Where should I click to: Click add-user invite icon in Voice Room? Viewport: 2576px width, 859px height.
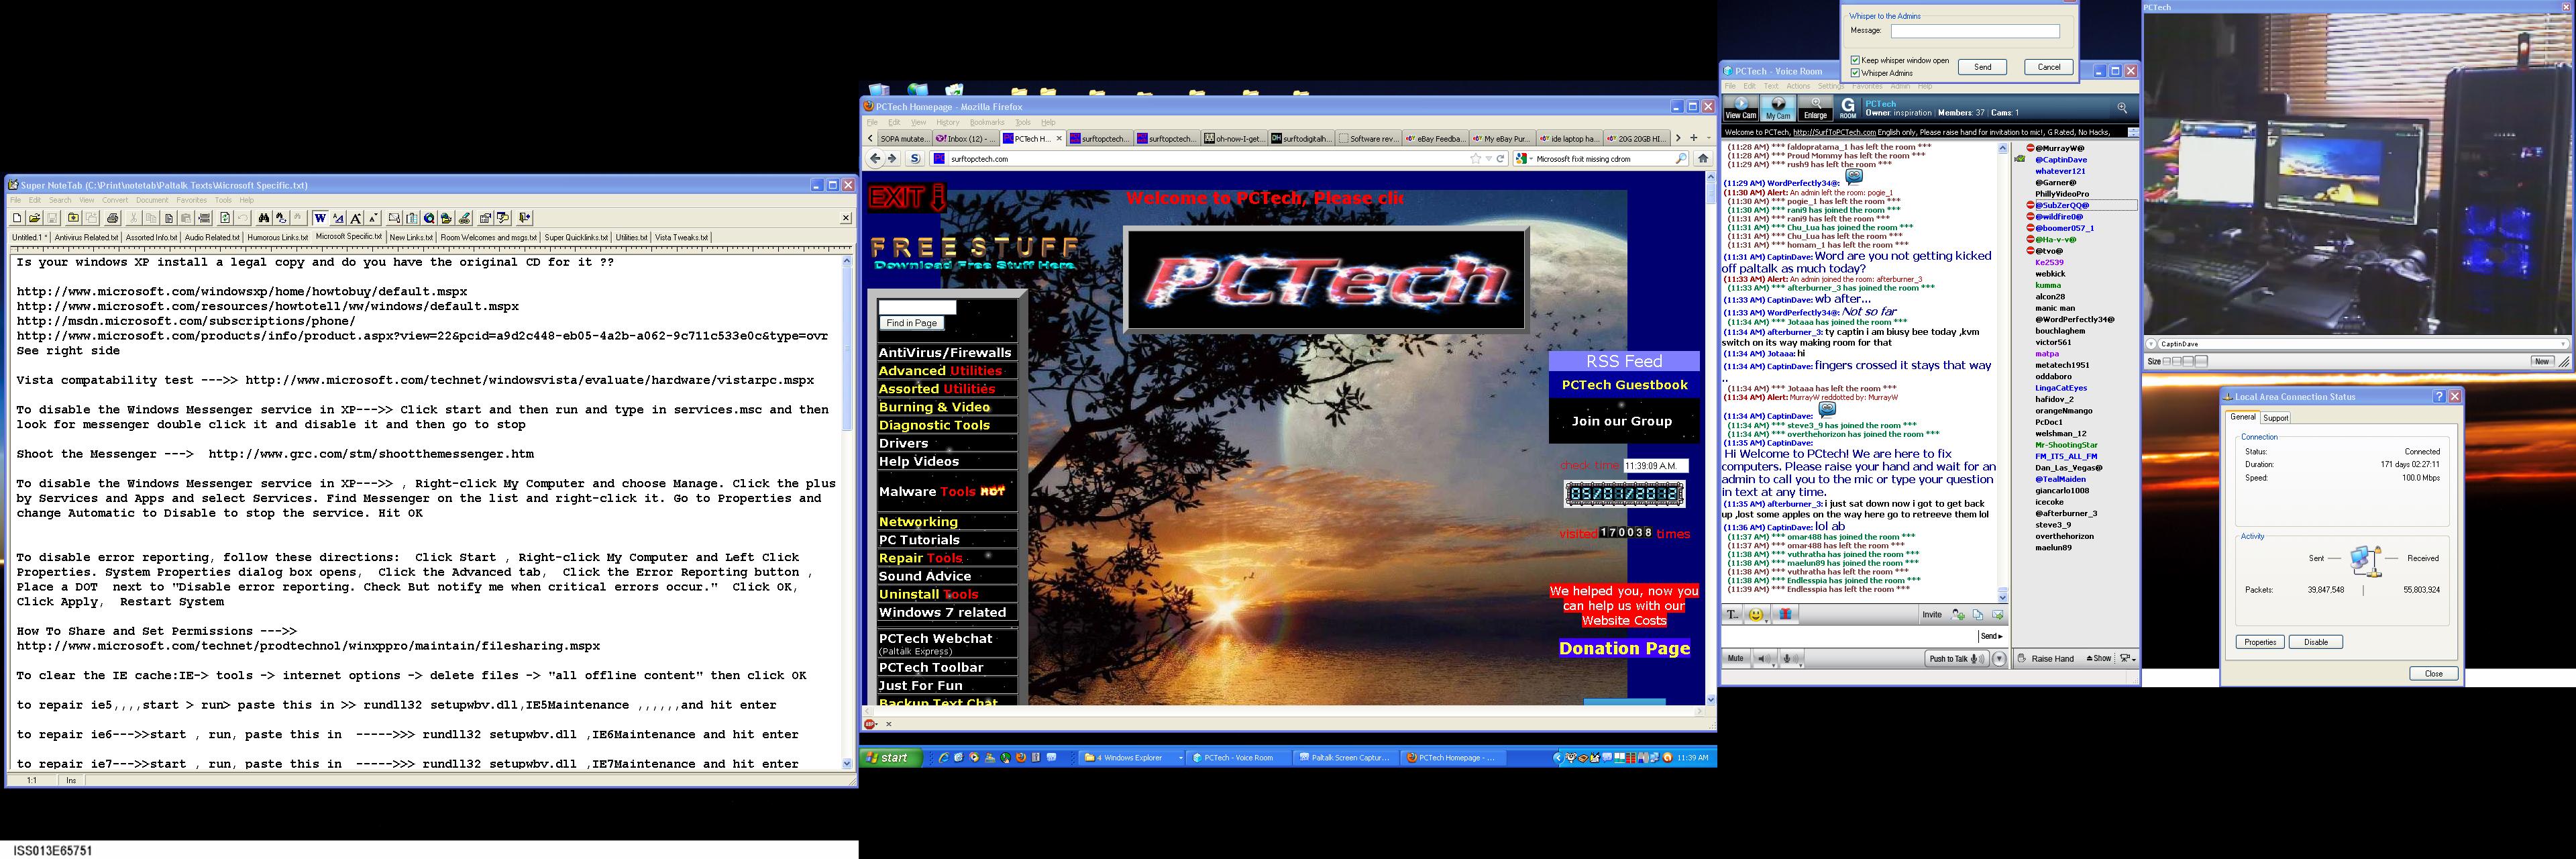(x=1958, y=615)
